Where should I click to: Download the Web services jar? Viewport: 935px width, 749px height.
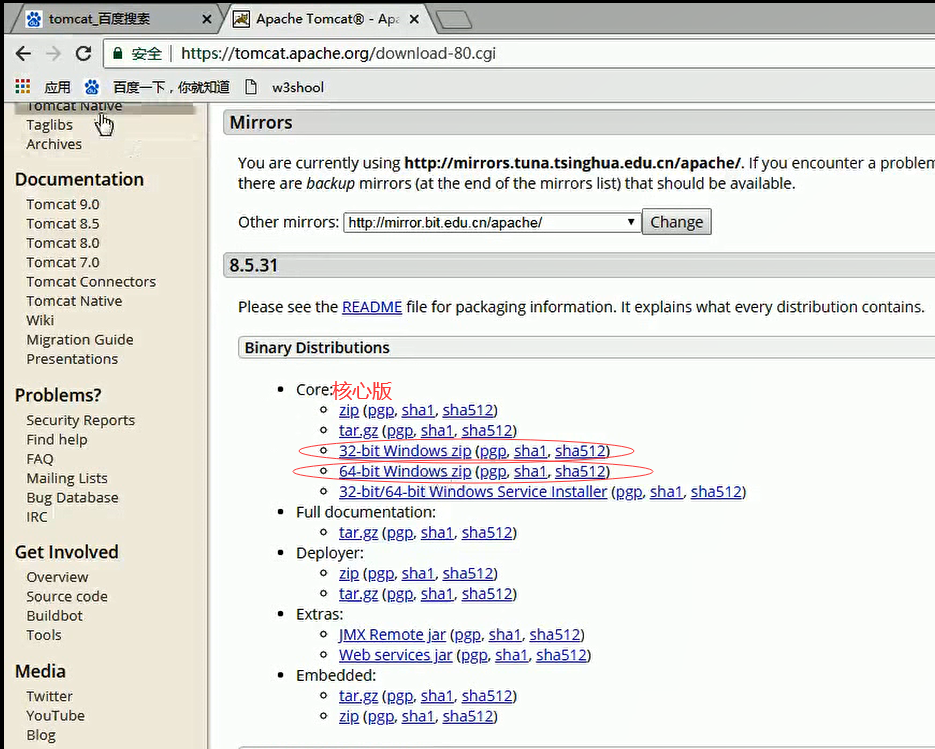pyautogui.click(x=395, y=655)
